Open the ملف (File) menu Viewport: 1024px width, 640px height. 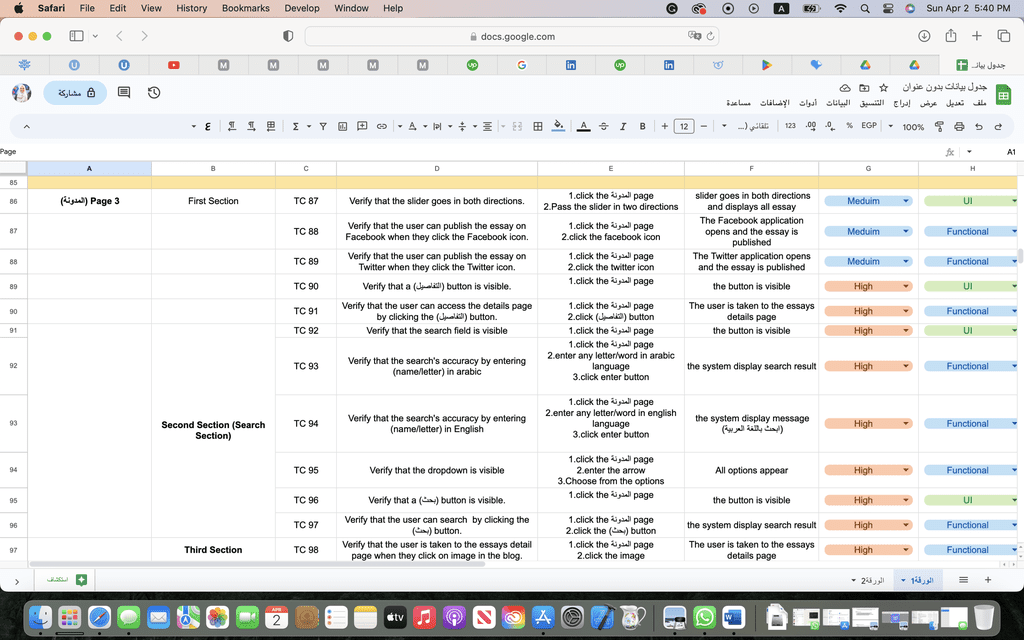pyautogui.click(x=980, y=103)
